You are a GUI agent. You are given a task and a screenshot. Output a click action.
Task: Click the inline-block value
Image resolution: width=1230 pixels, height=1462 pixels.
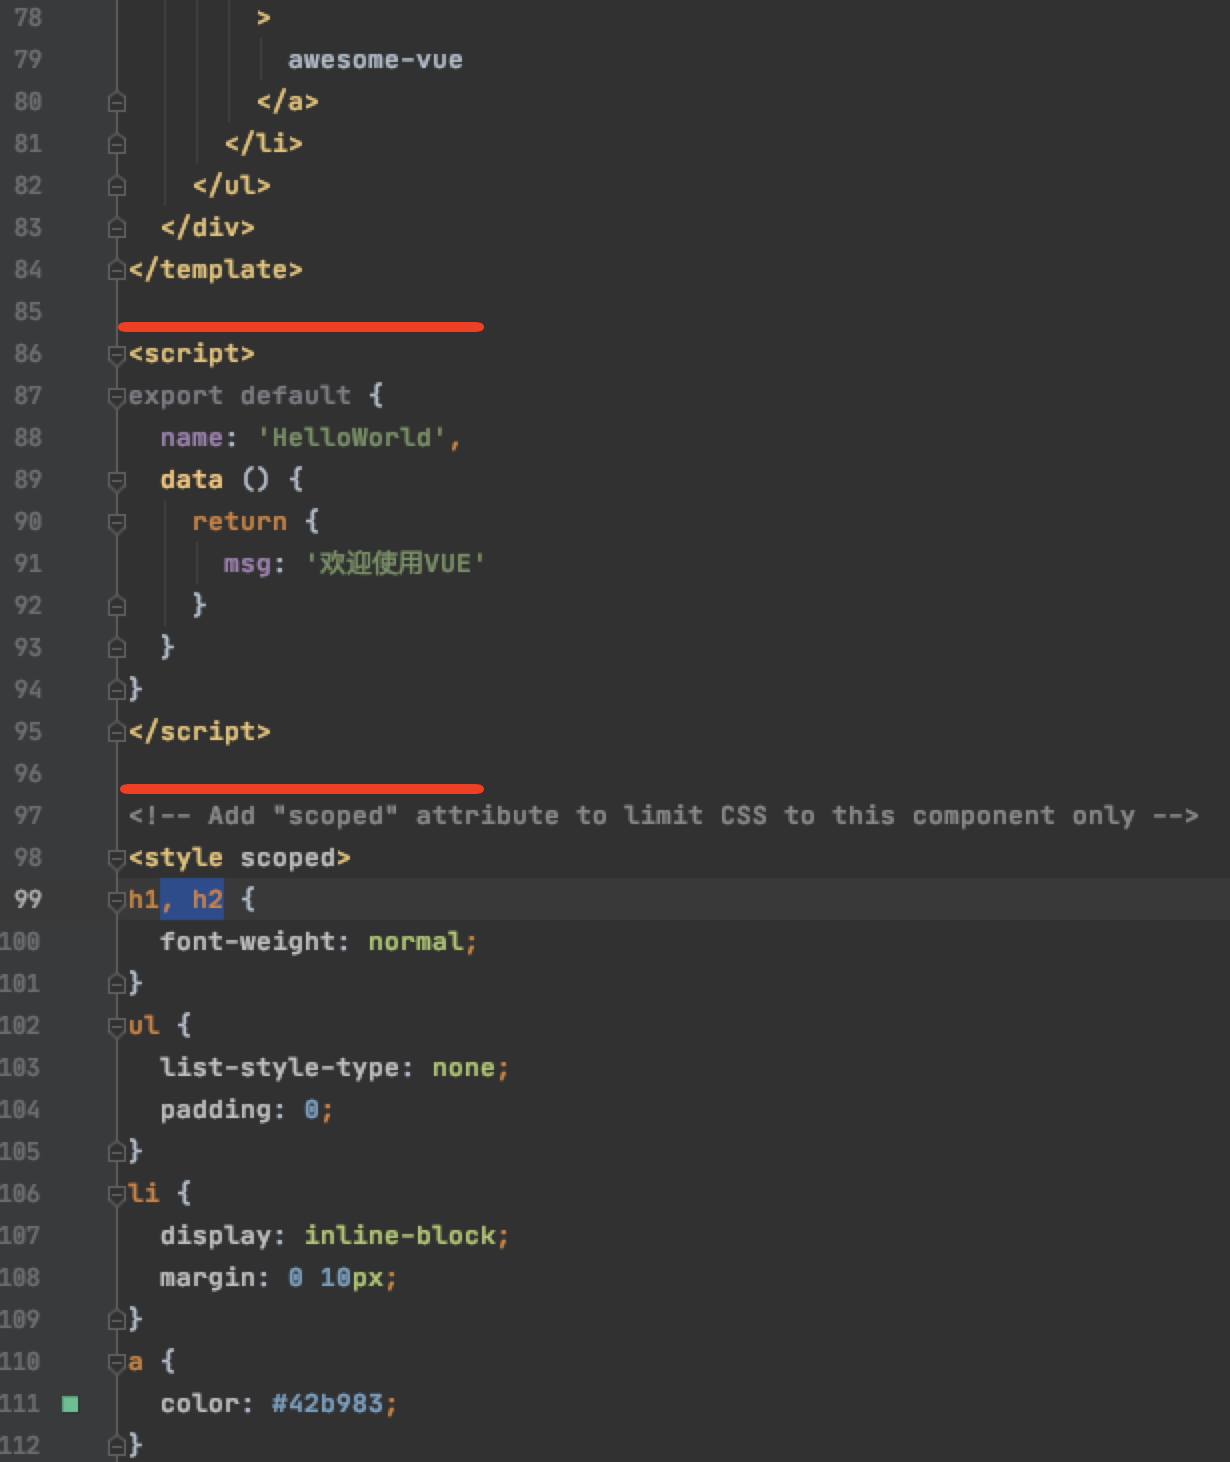[399, 1236]
